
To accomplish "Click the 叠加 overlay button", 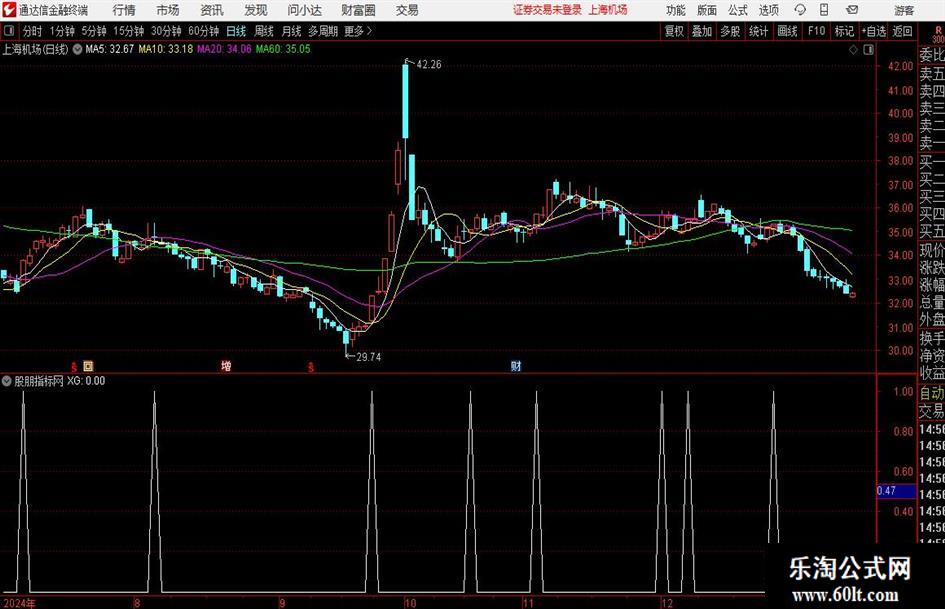I will click(702, 31).
